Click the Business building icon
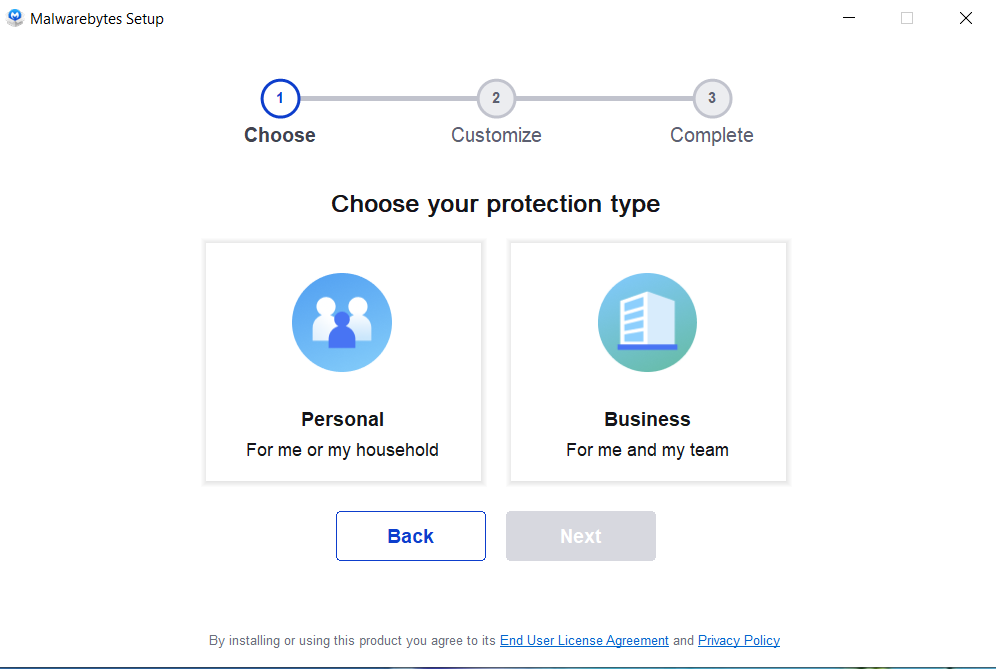996x669 pixels. (647, 322)
